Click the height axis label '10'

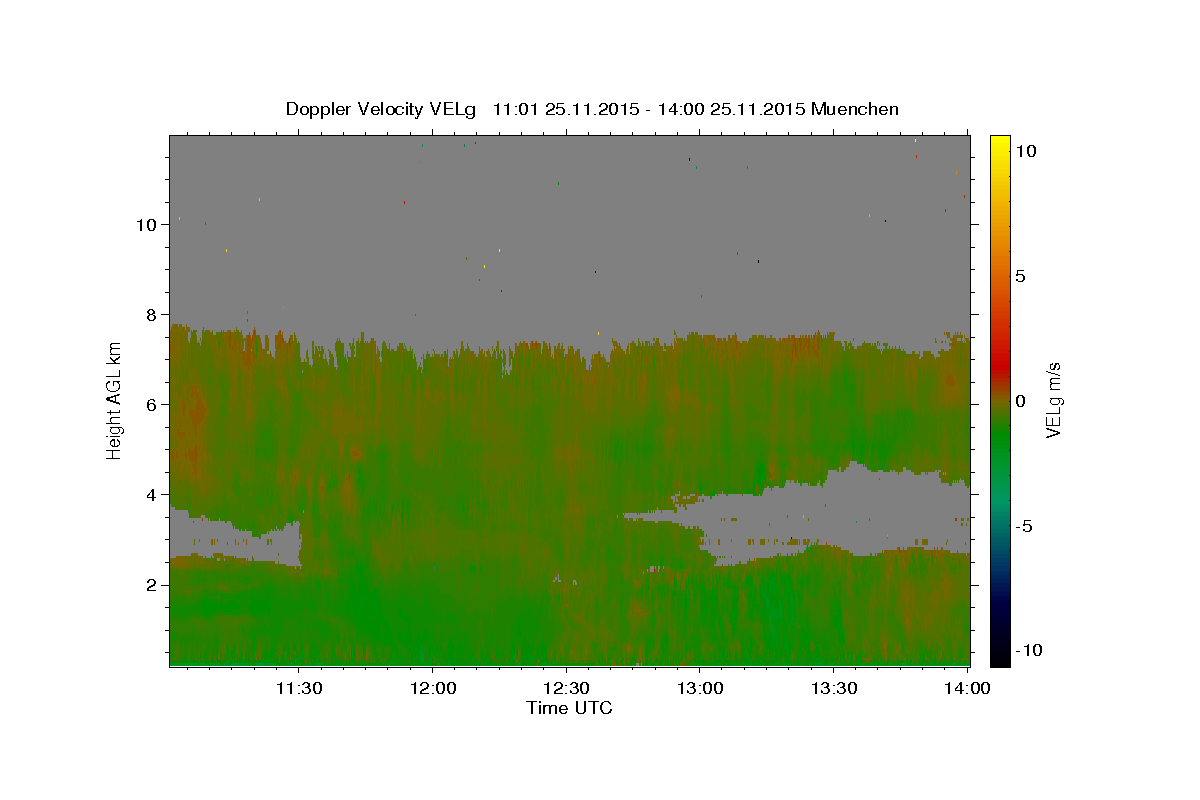(x=145, y=225)
